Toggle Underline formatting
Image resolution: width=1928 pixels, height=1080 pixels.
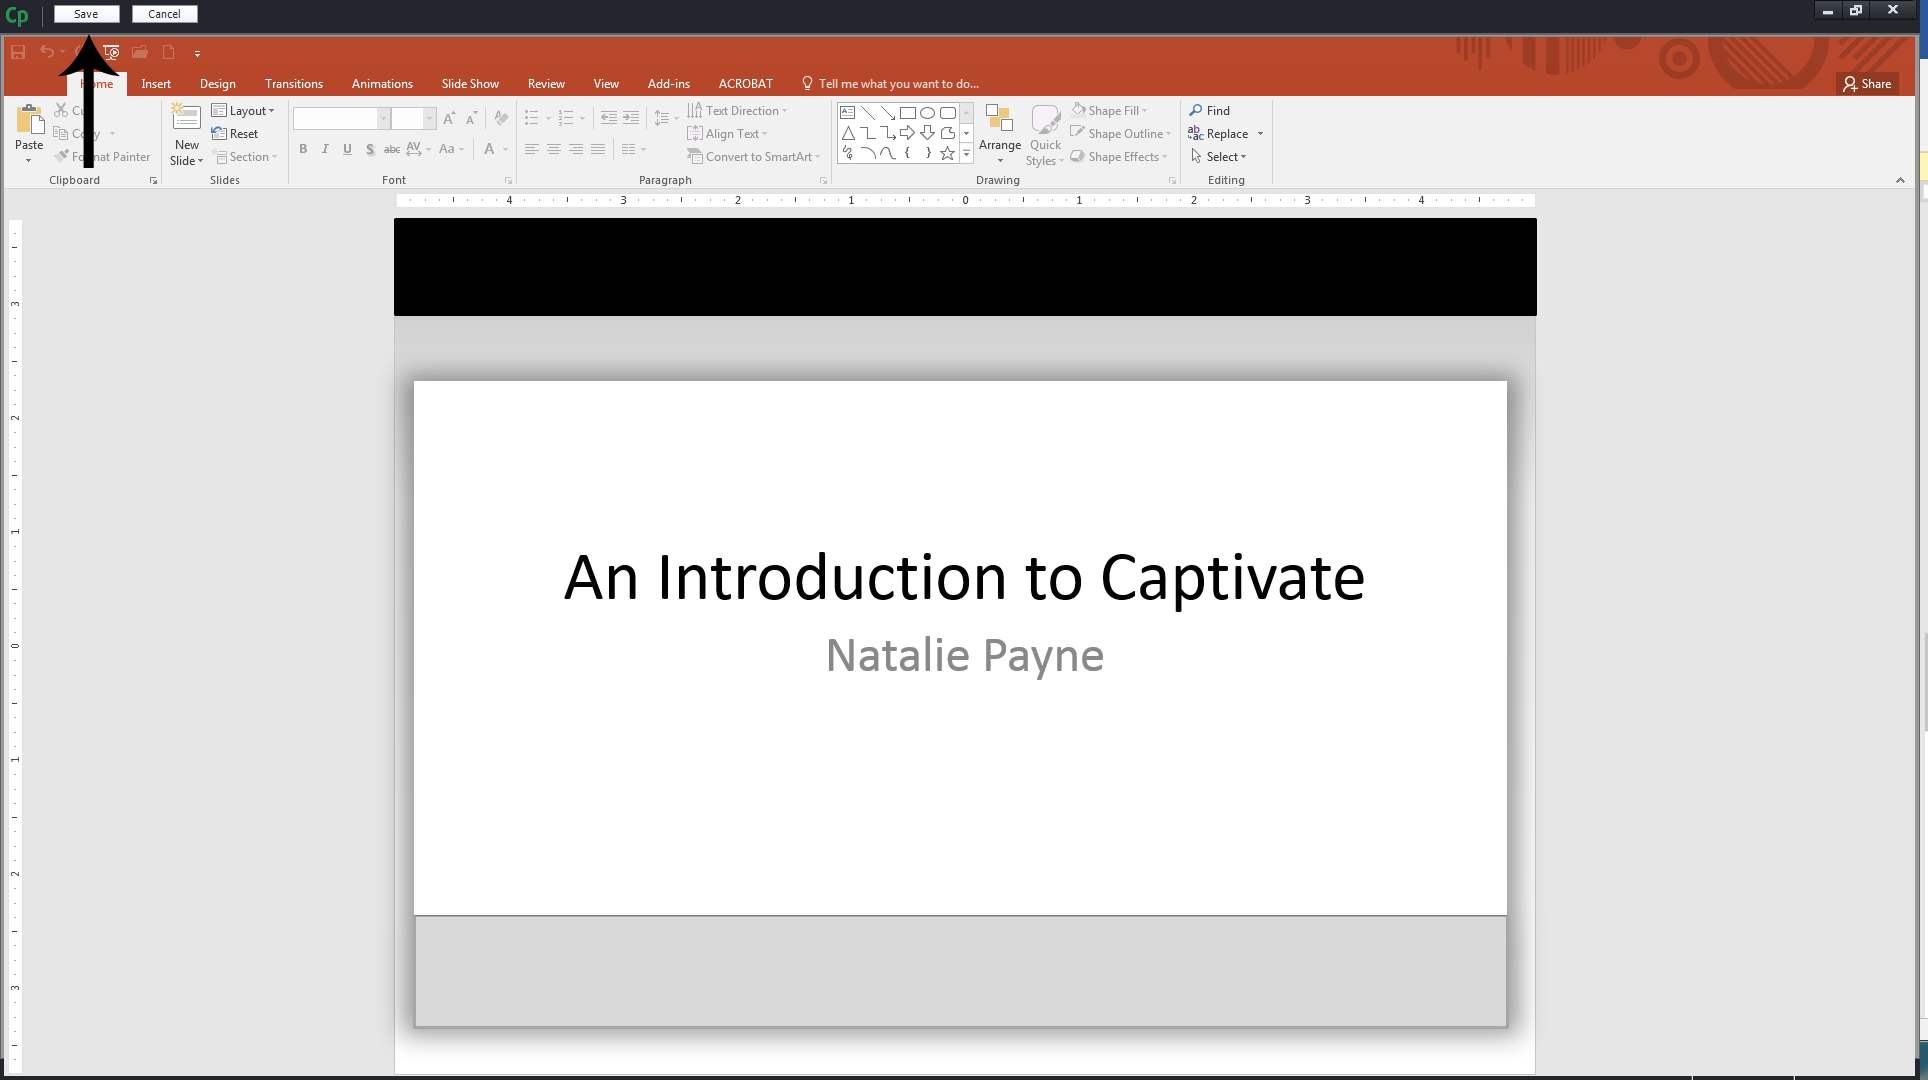(347, 149)
